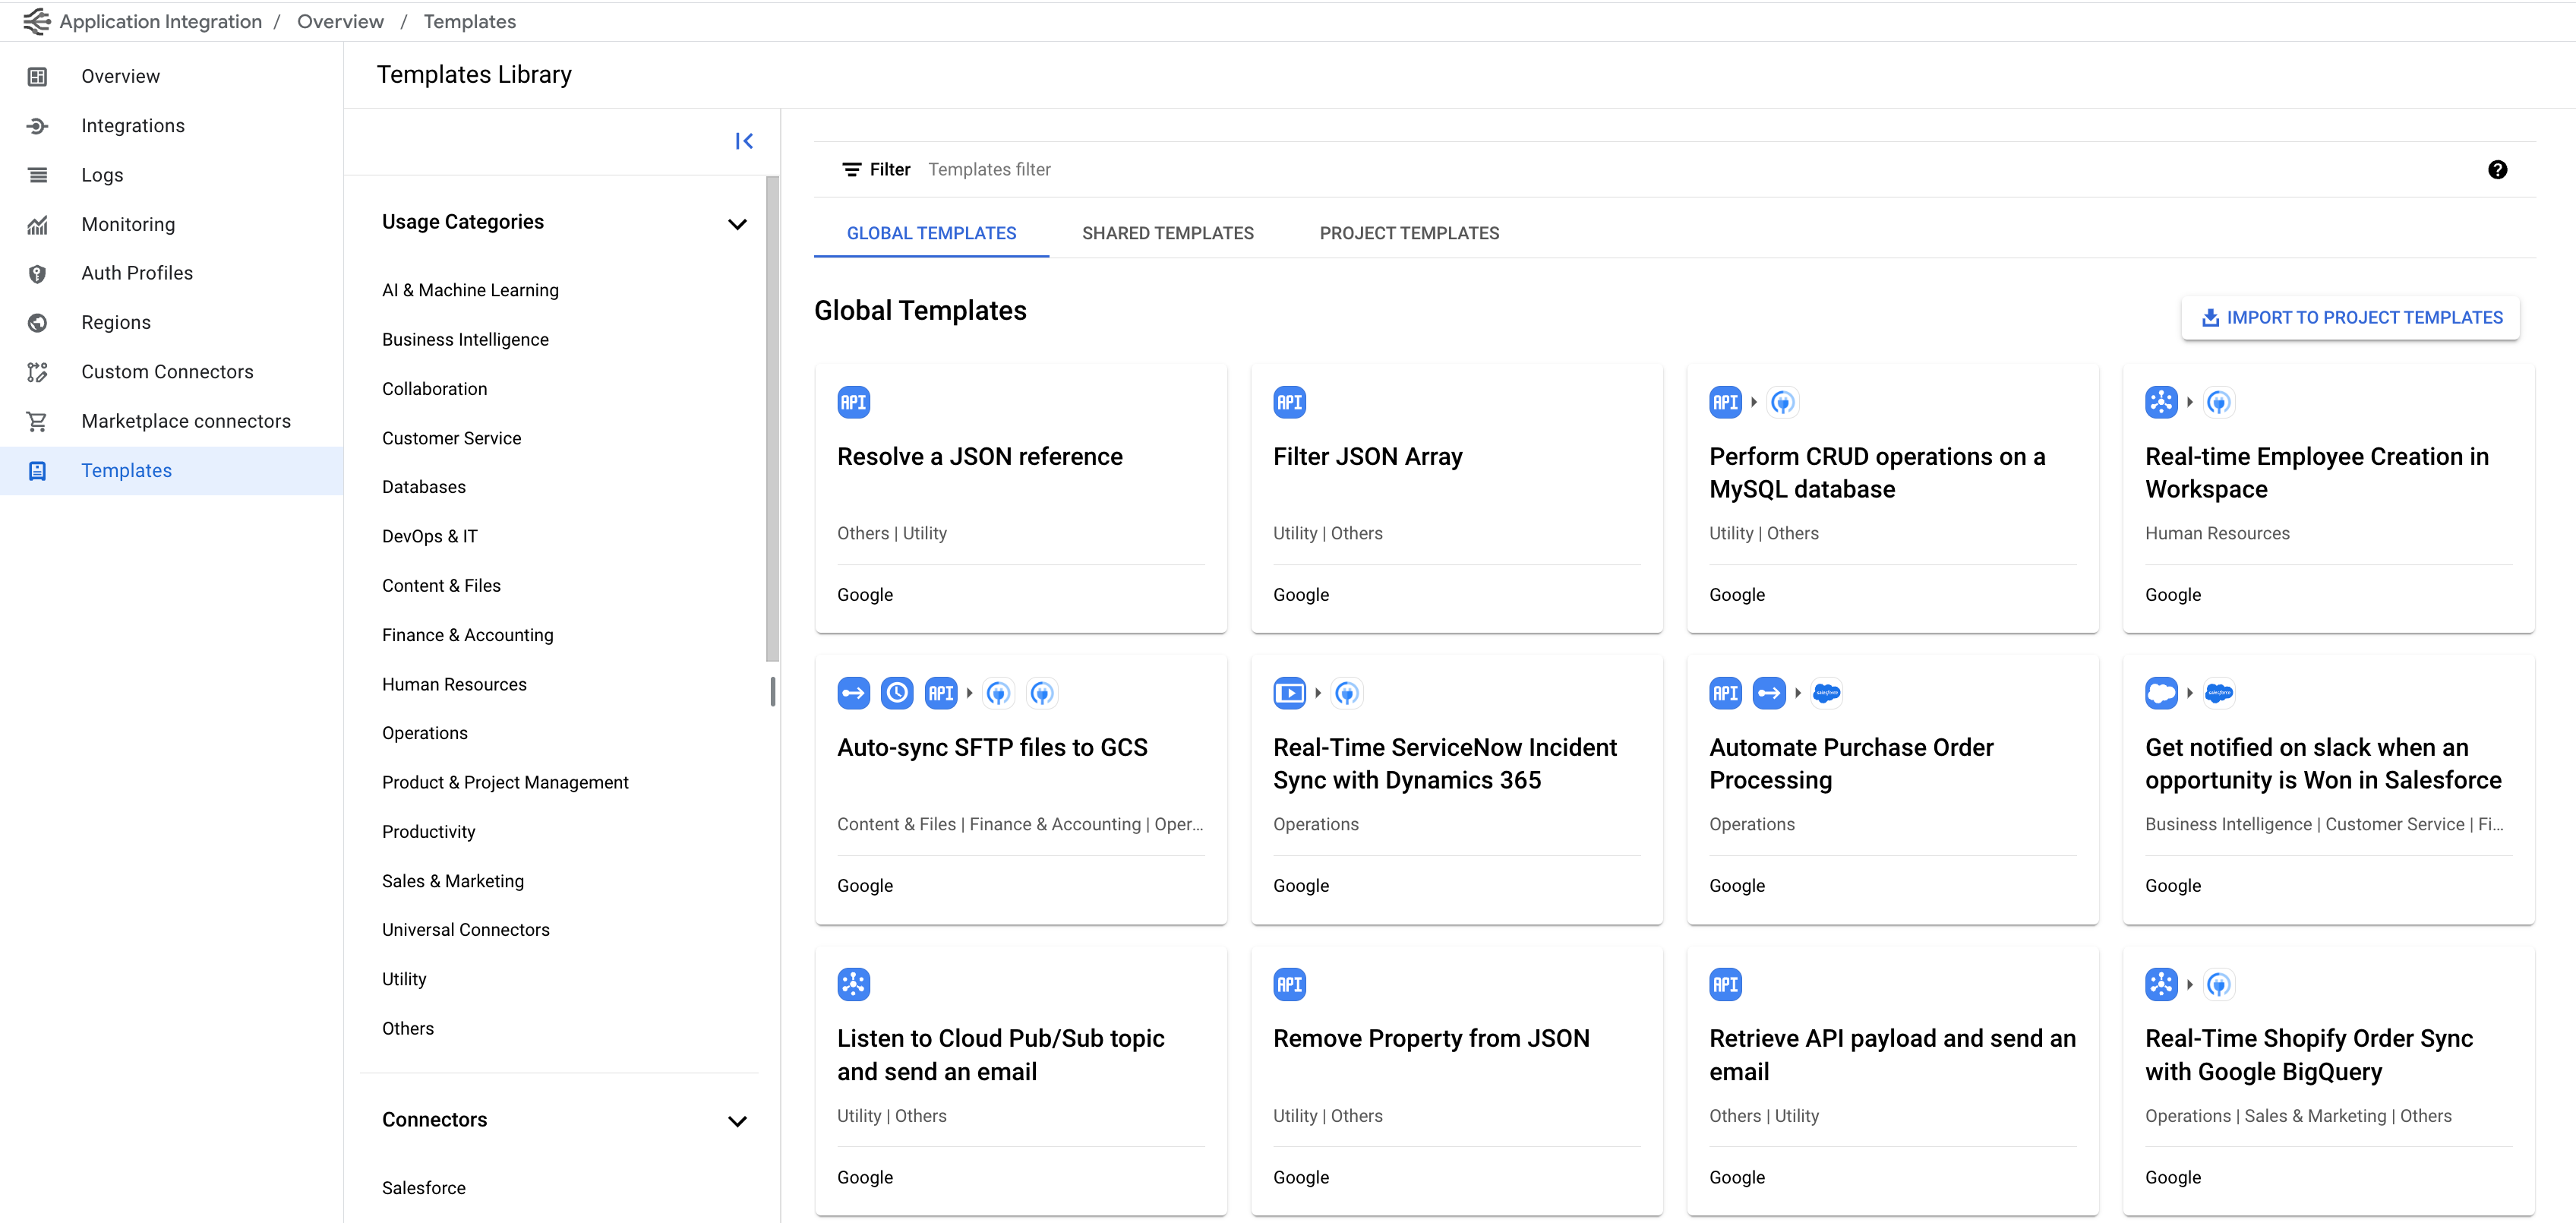Viewport: 2576px width, 1223px height.
Task: Switch to the SHARED TEMPLATES tab
Action: coord(1166,232)
